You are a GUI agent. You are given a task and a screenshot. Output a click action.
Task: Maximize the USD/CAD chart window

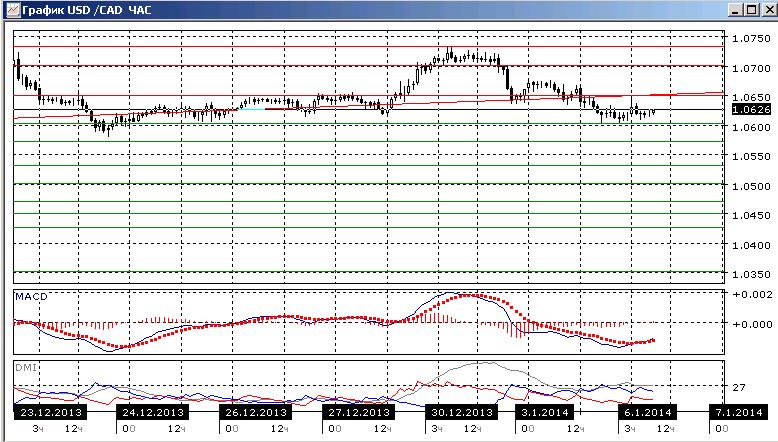(751, 10)
